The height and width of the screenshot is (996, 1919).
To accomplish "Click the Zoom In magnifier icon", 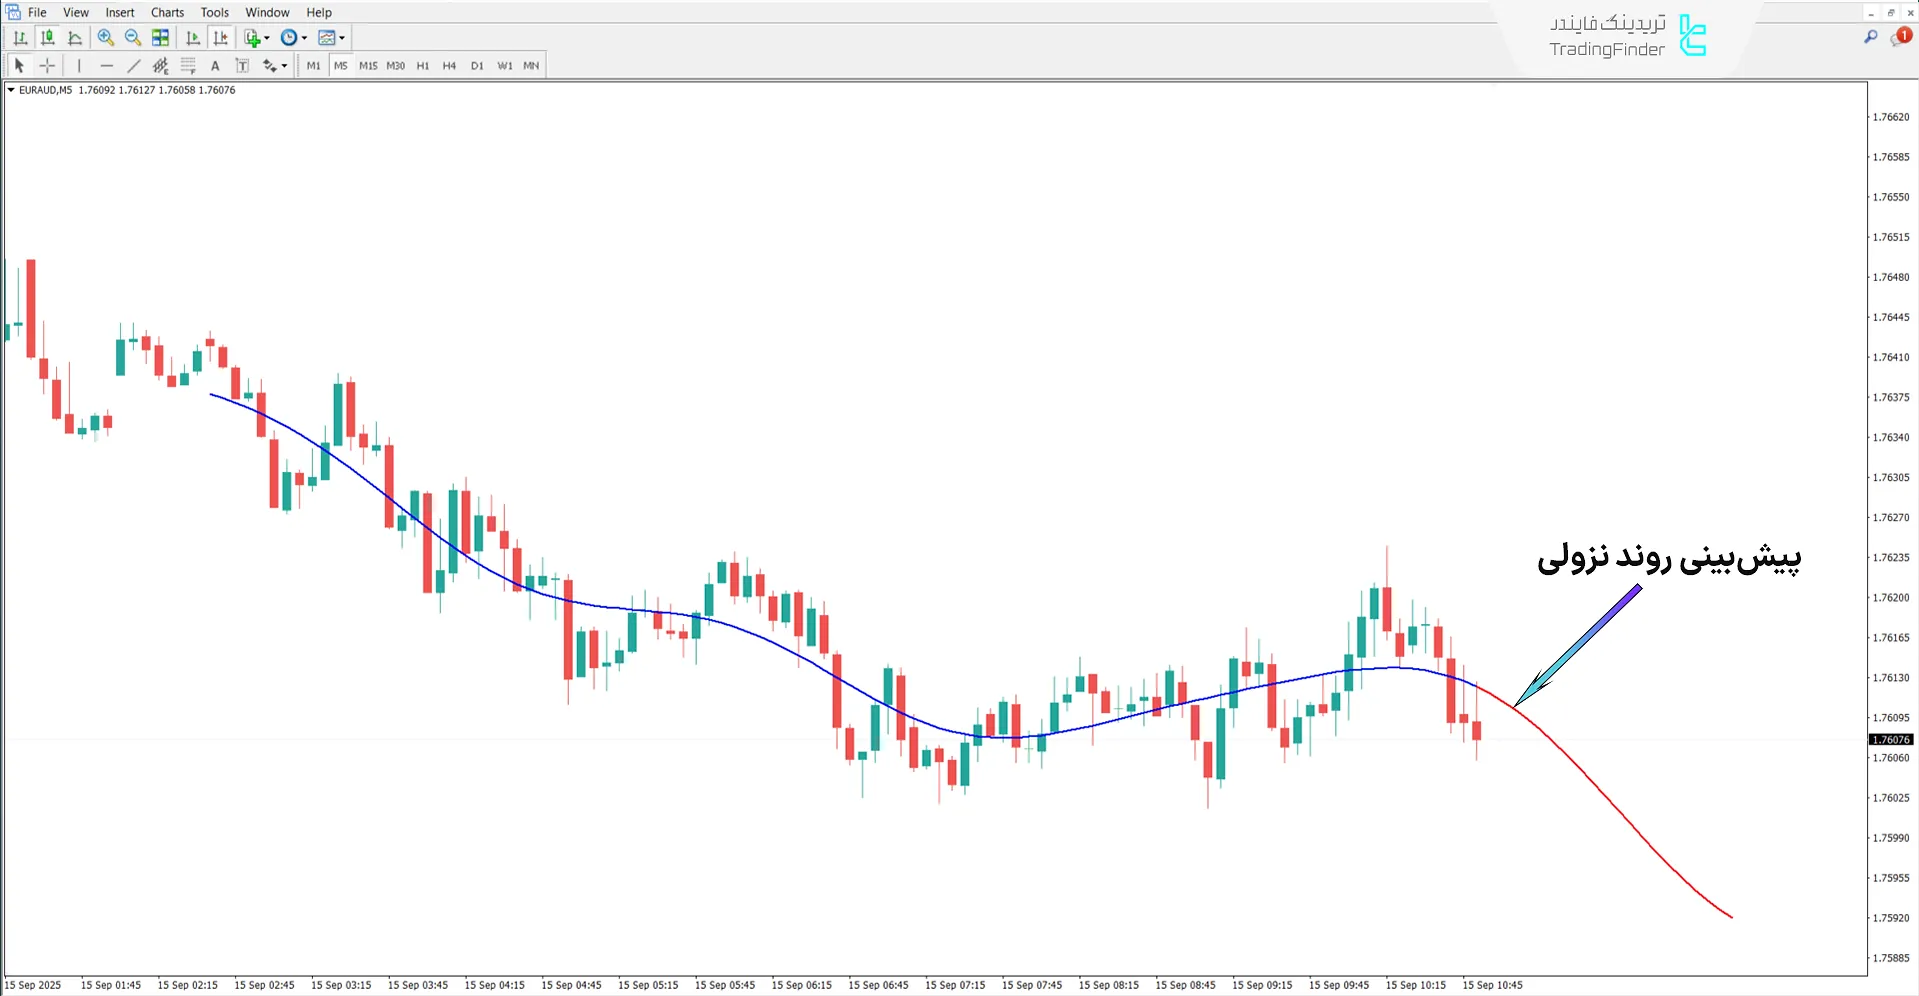I will (x=105, y=38).
